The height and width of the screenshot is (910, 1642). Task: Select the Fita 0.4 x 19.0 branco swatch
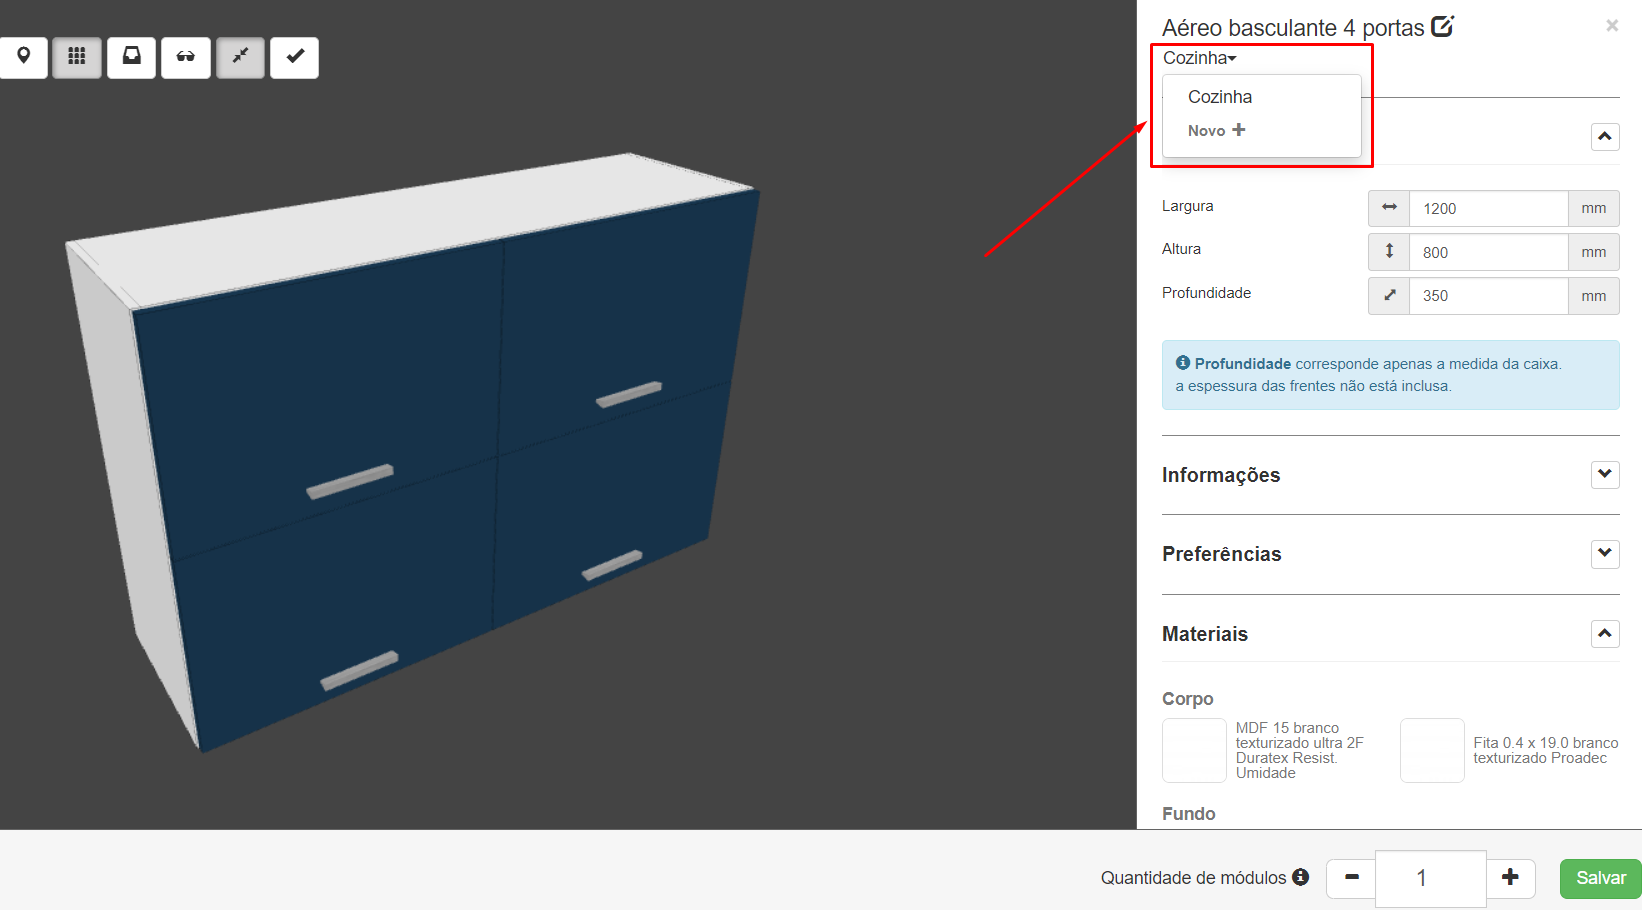[1432, 750]
